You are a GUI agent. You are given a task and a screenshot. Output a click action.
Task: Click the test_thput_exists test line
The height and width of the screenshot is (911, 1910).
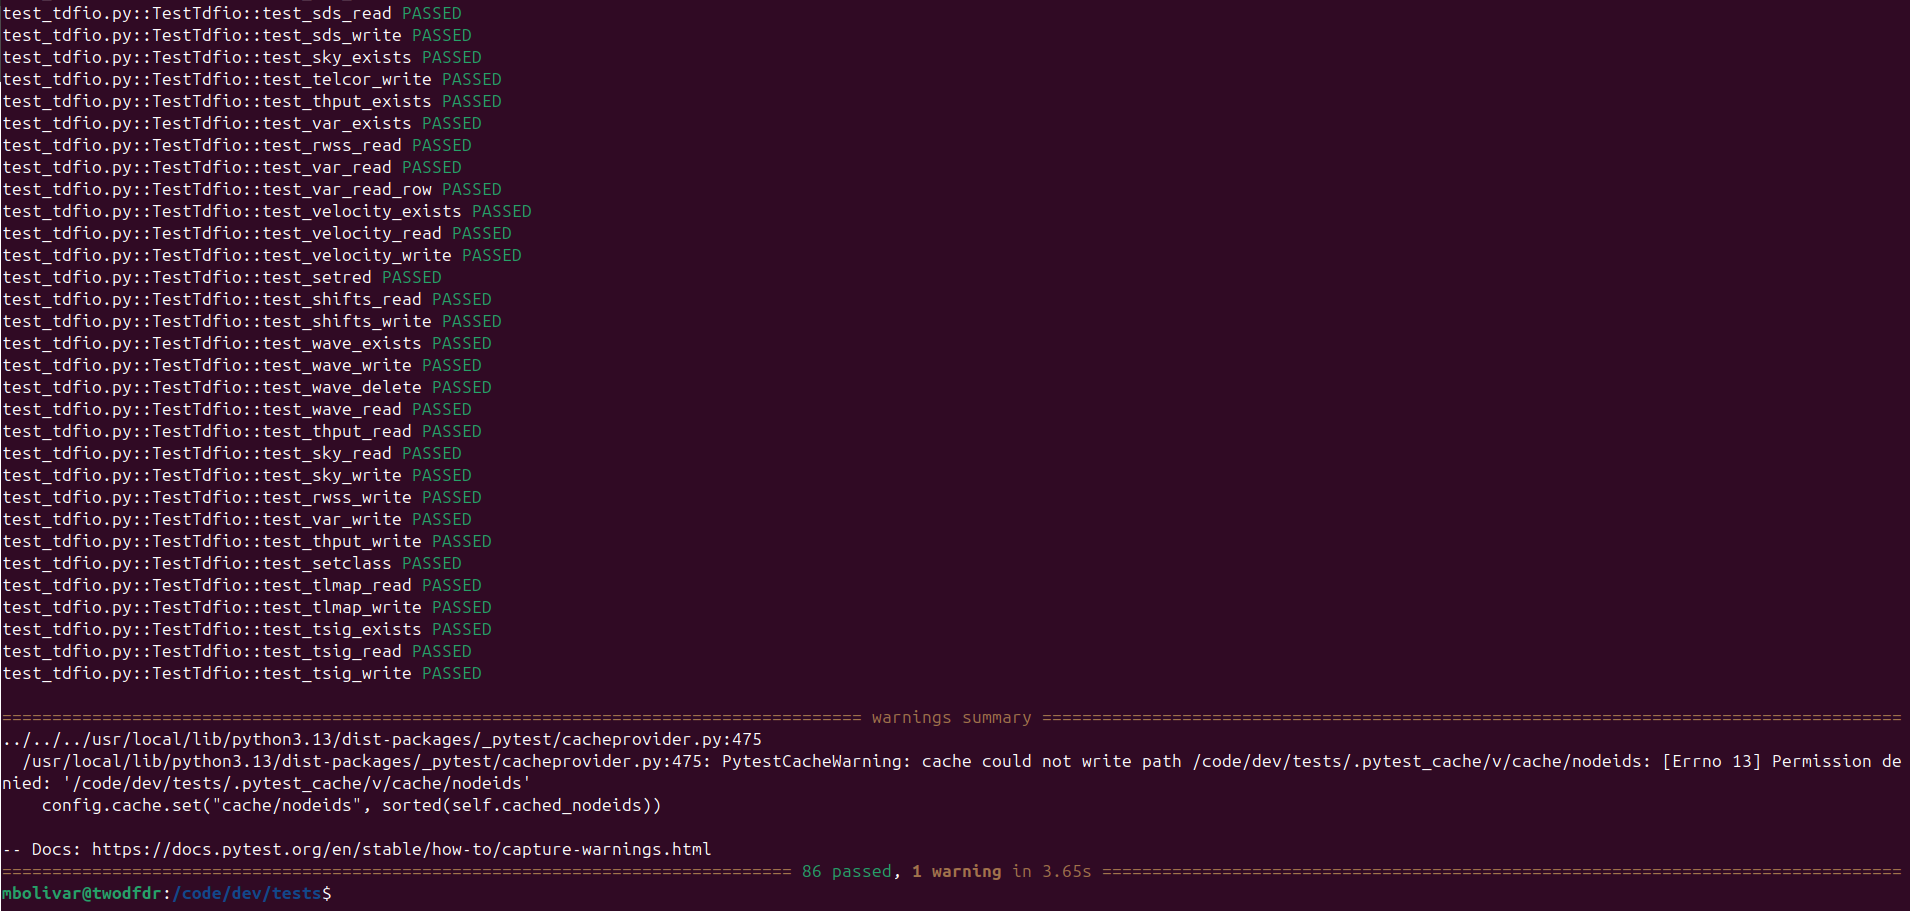point(251,101)
